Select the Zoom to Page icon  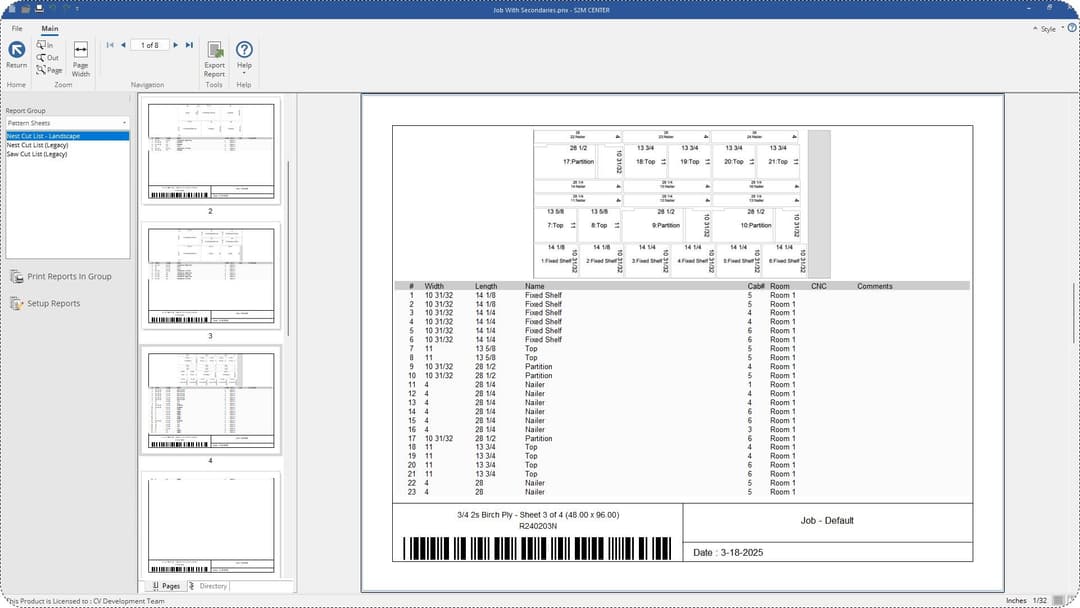tap(41, 69)
